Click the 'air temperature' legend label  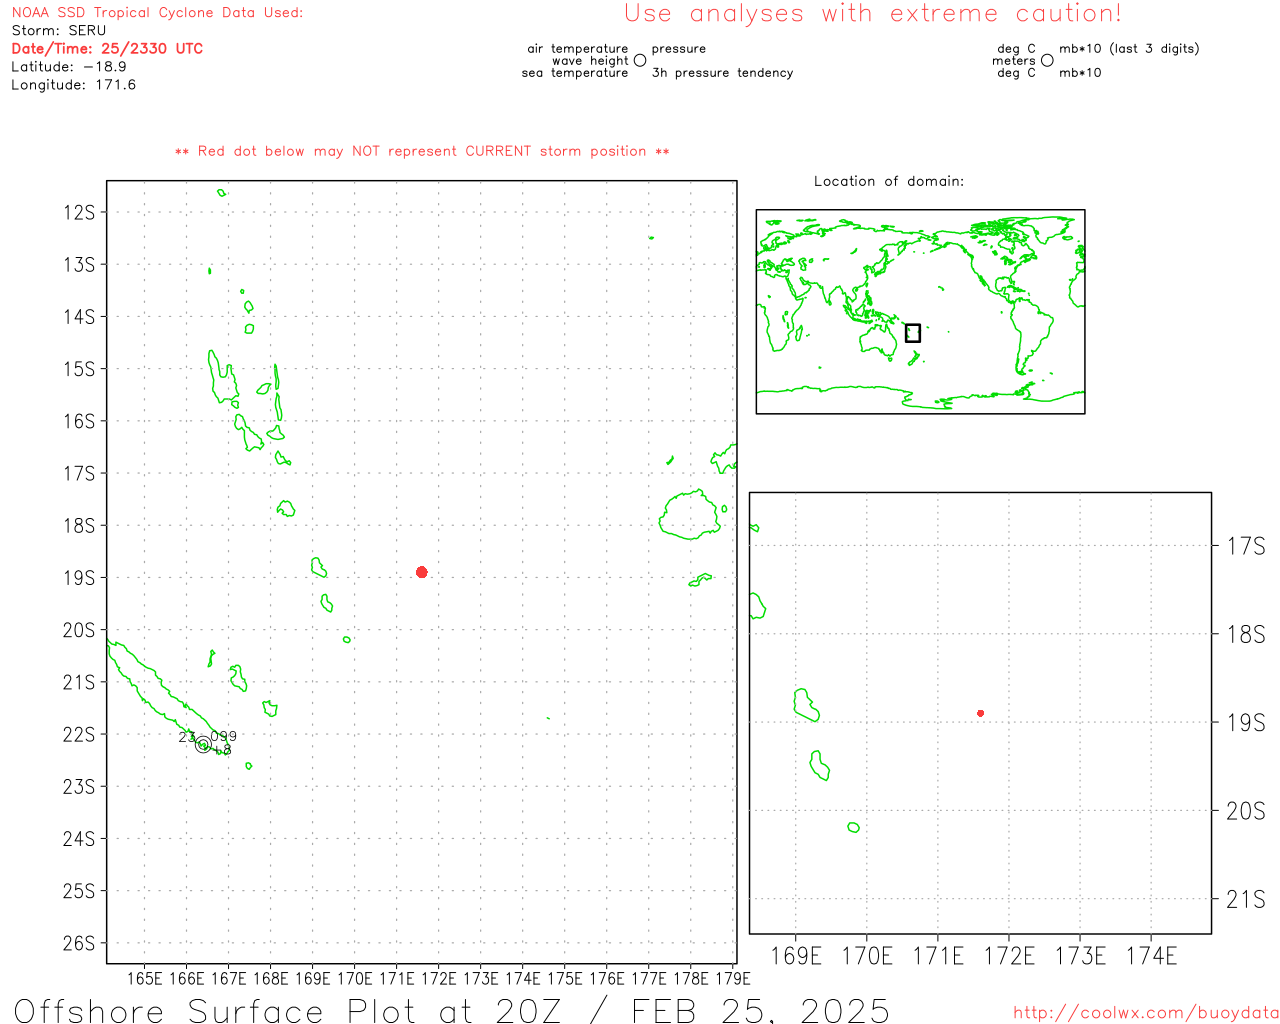pyautogui.click(x=578, y=48)
